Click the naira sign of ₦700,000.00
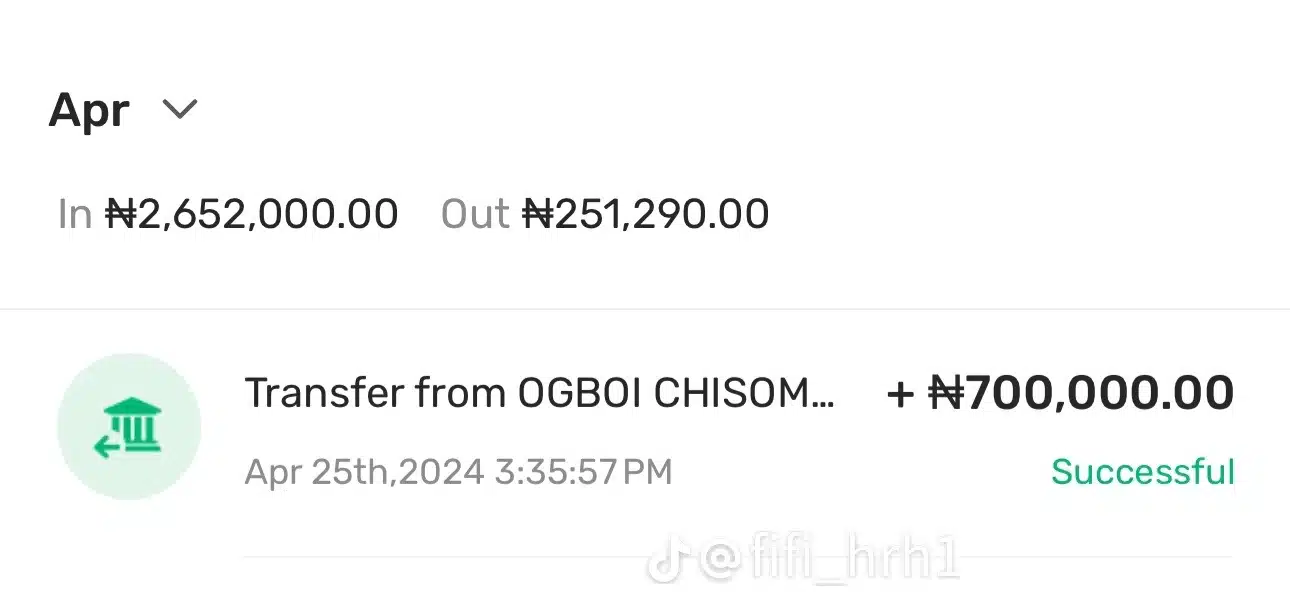1290x600 pixels. click(945, 393)
